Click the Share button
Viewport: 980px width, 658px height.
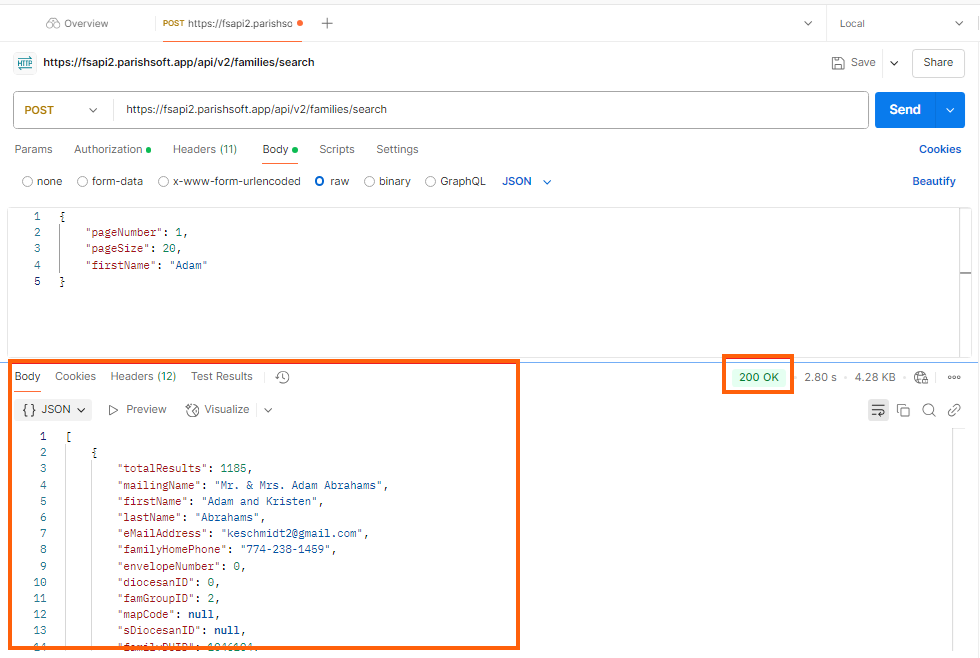pyautogui.click(x=938, y=63)
